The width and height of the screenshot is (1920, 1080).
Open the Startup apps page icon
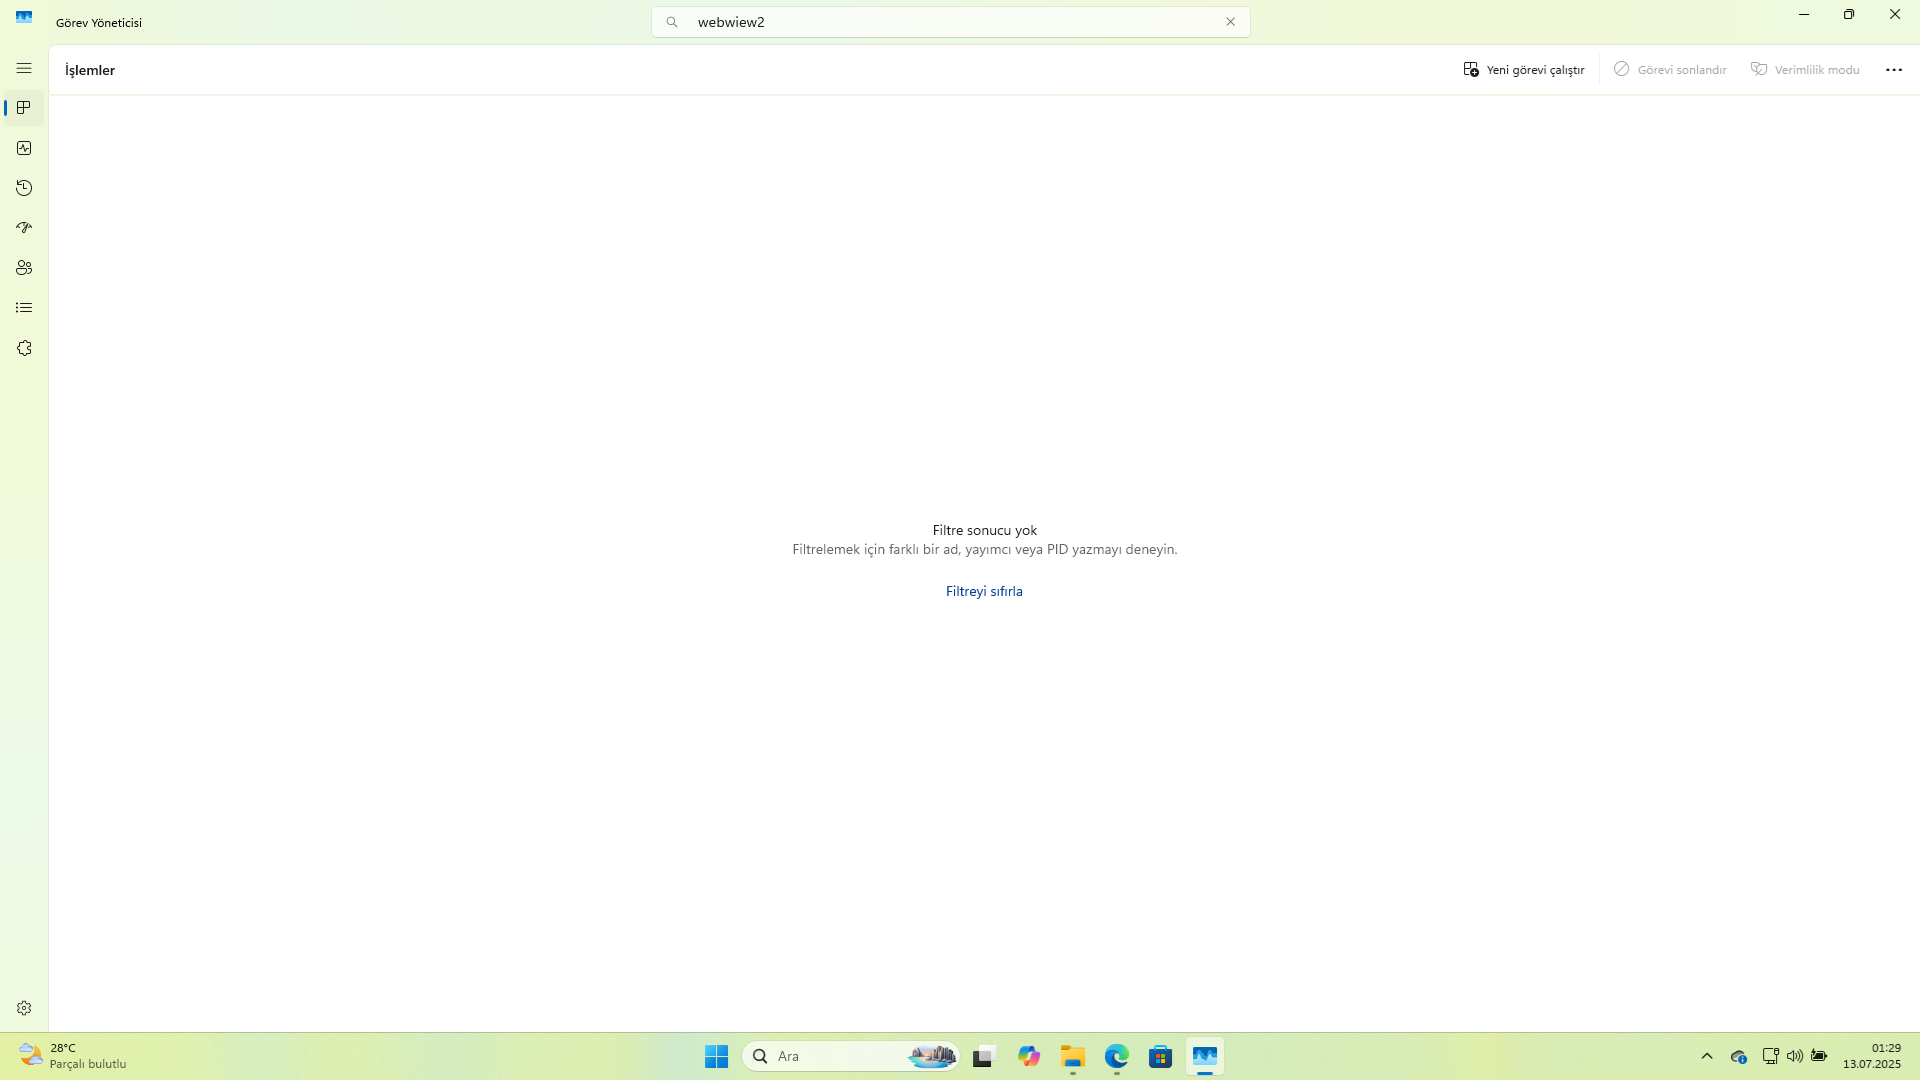24,228
